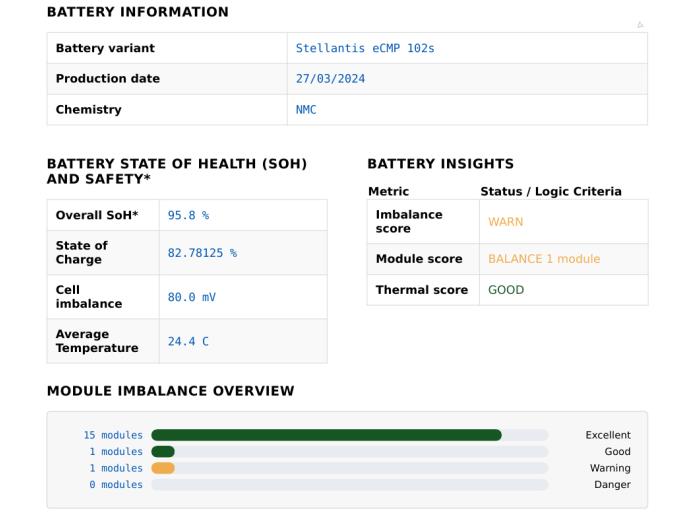700x525 pixels.
Task: Select the Stellantis eCMP 102s battery variant value
Action: pyautogui.click(x=365, y=48)
